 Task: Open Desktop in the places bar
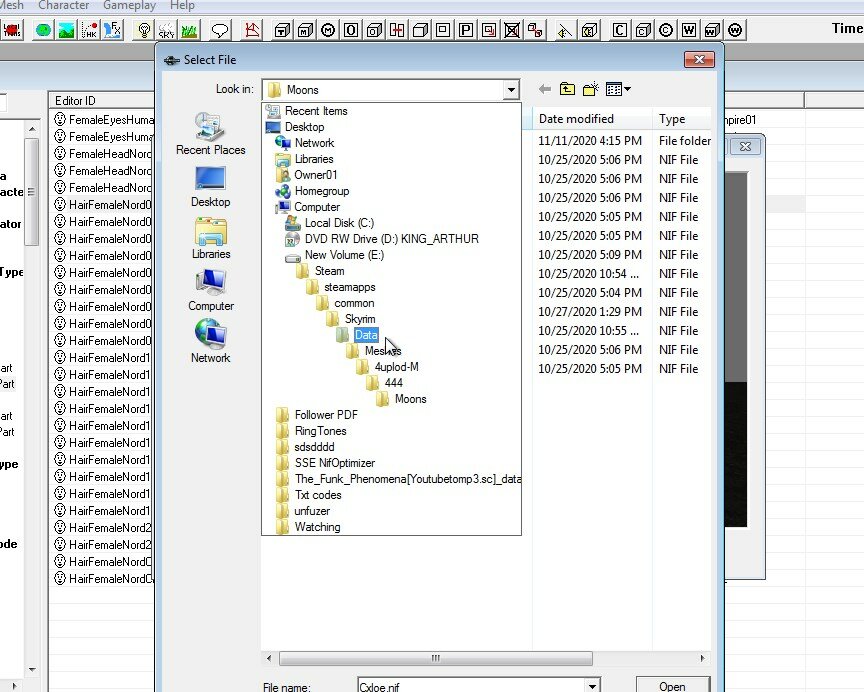(210, 186)
